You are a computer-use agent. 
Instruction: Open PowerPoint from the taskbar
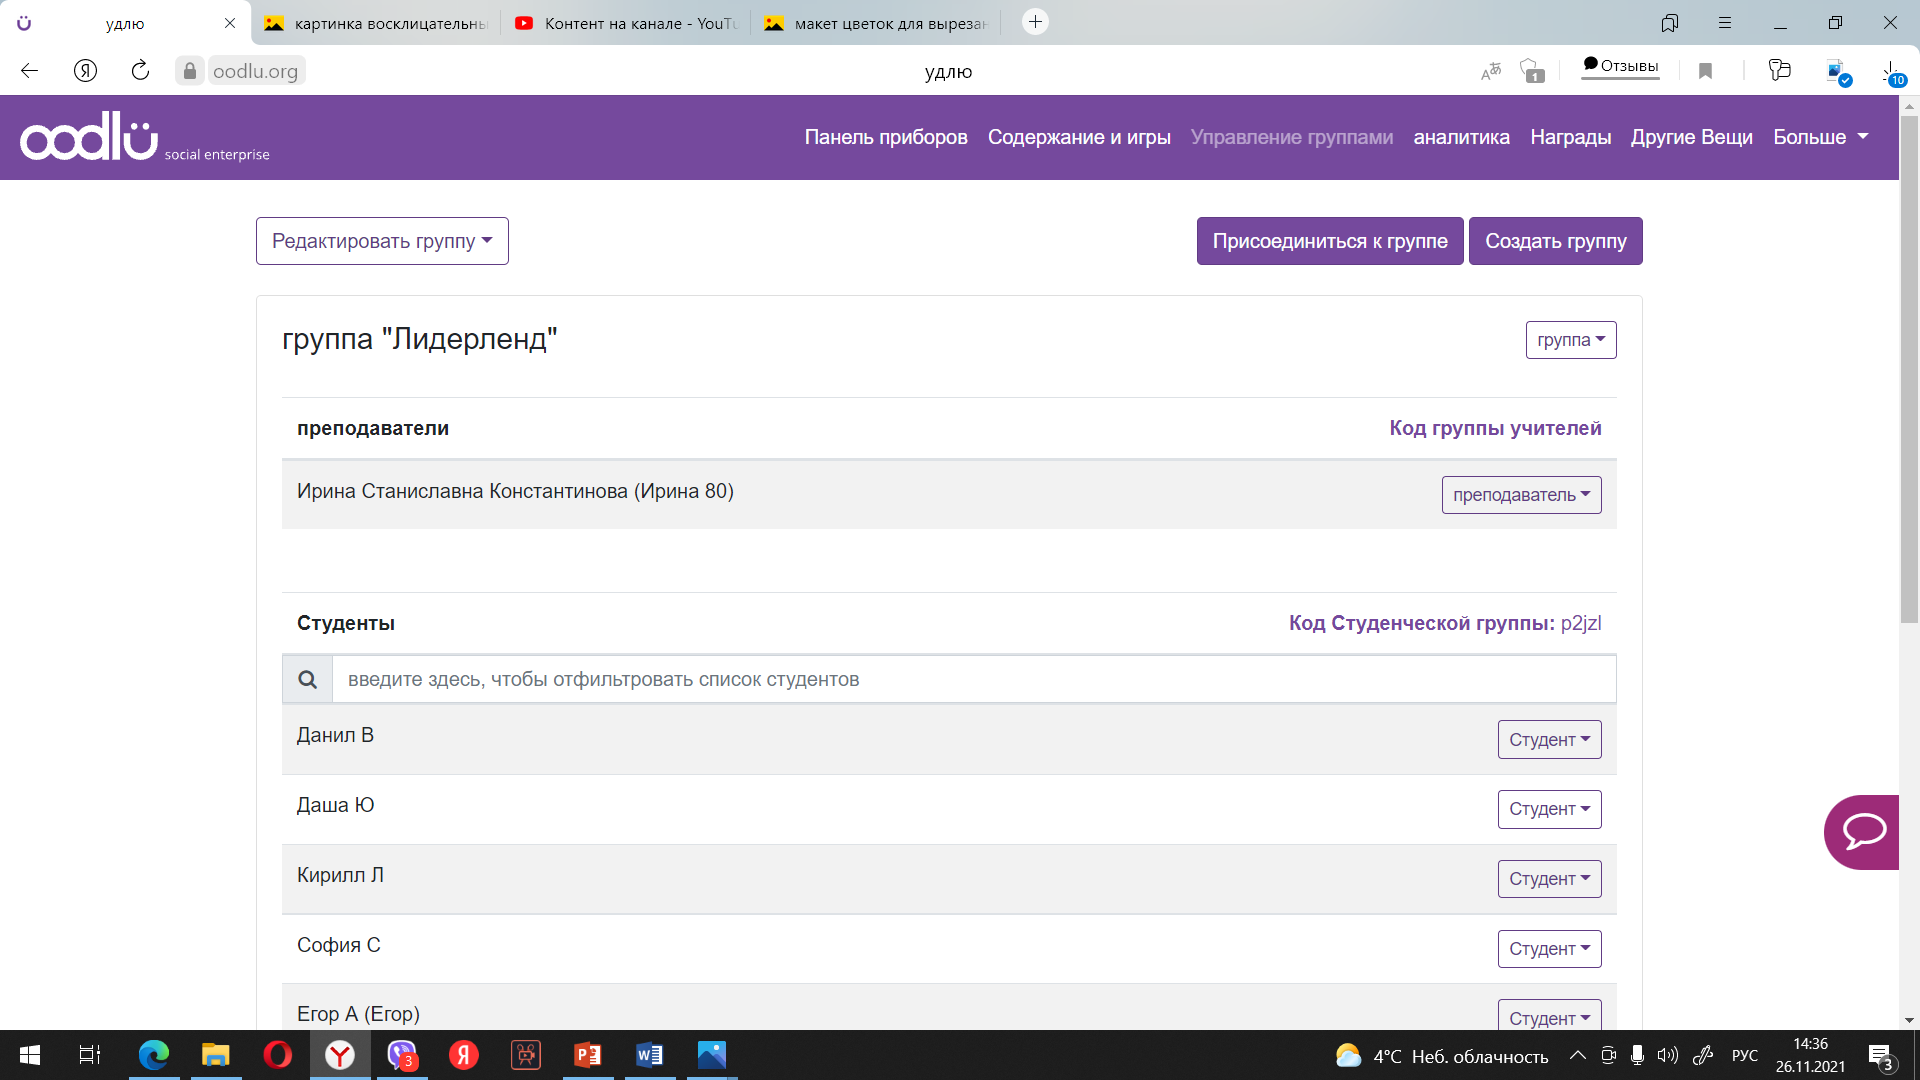588,1055
